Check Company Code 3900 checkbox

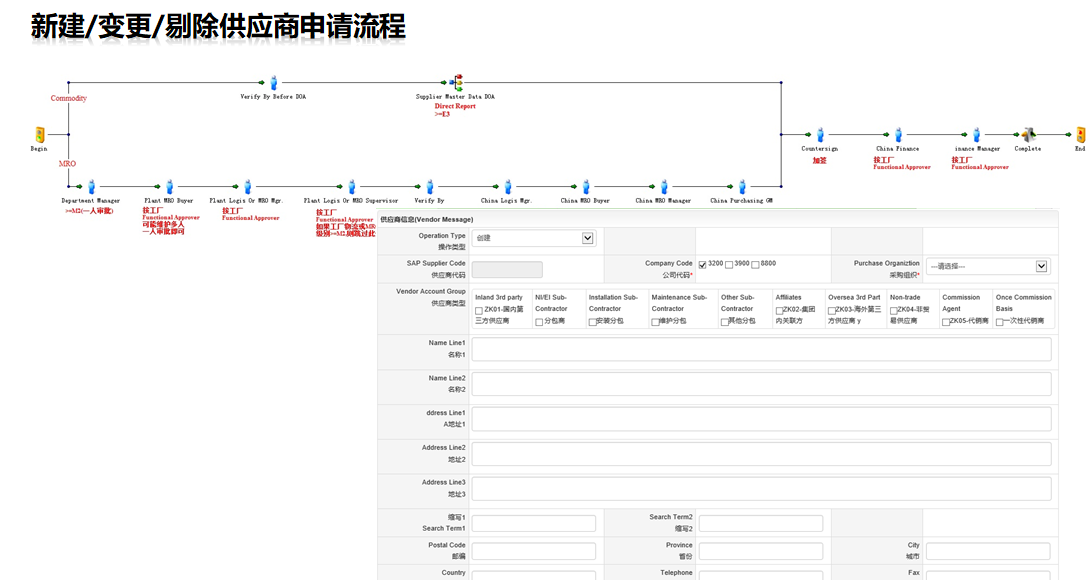729,265
